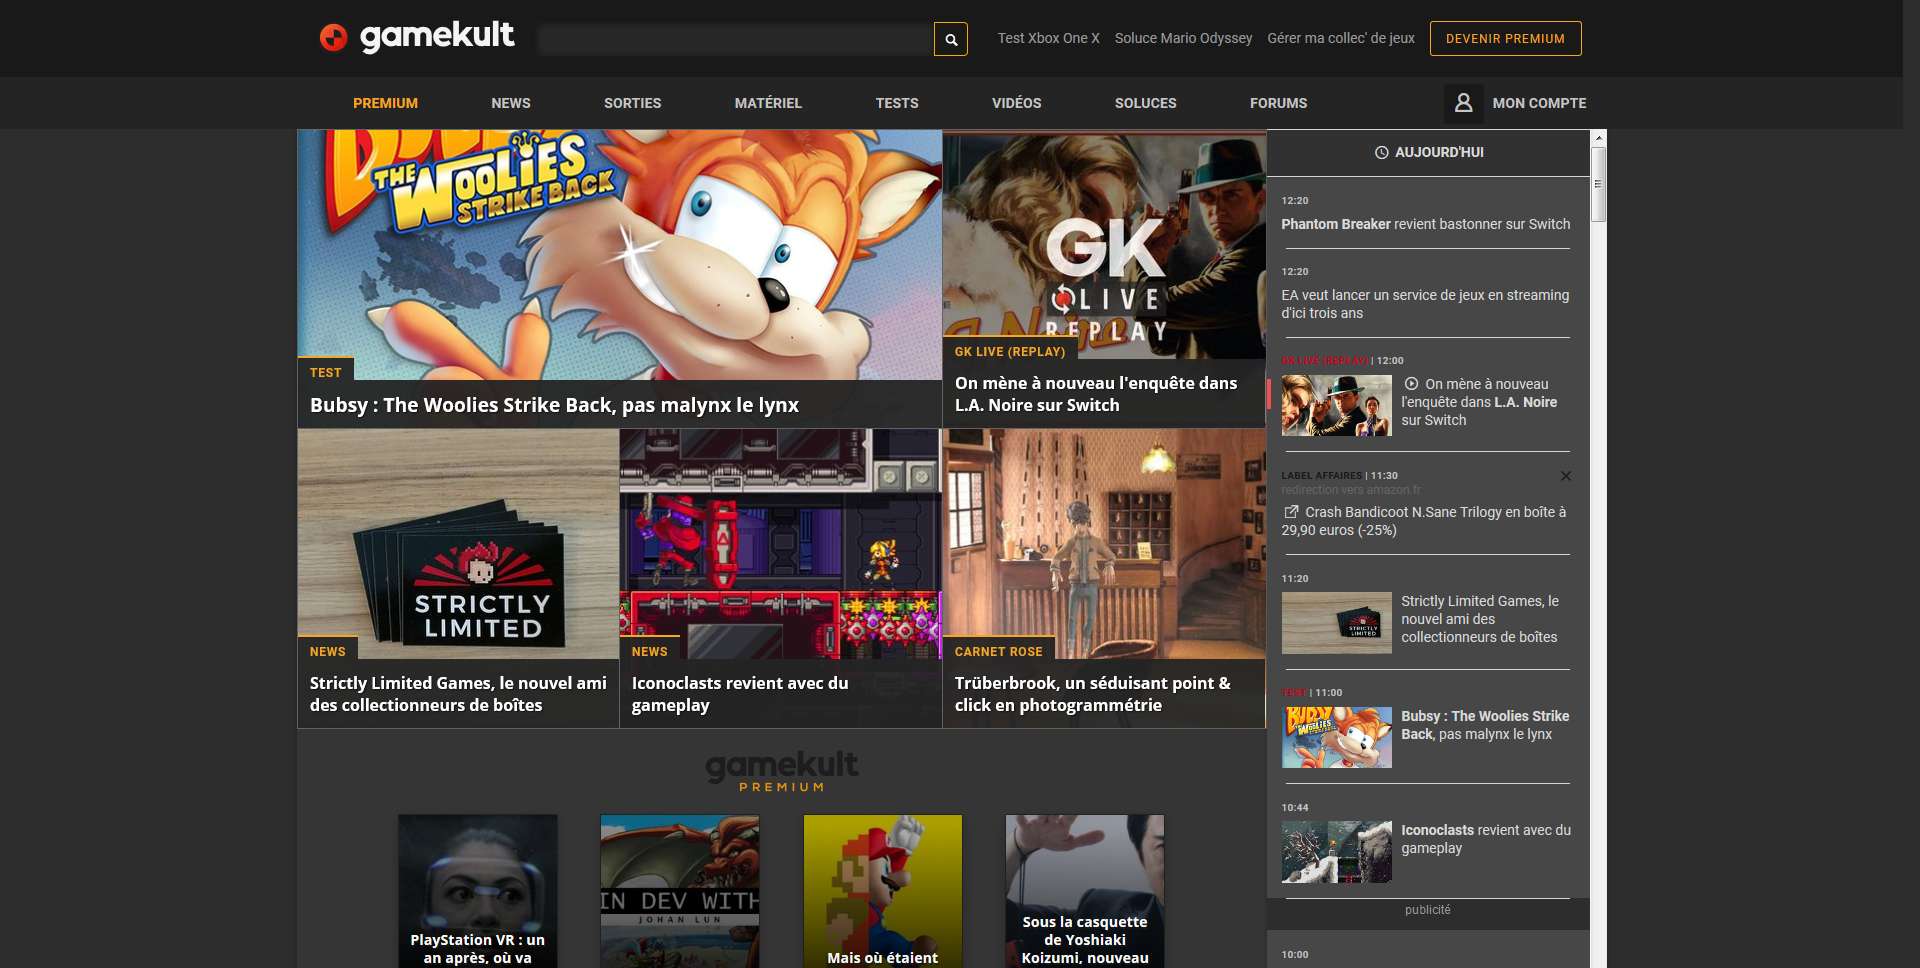Open the Strictly Limited cards featured image

458,544
